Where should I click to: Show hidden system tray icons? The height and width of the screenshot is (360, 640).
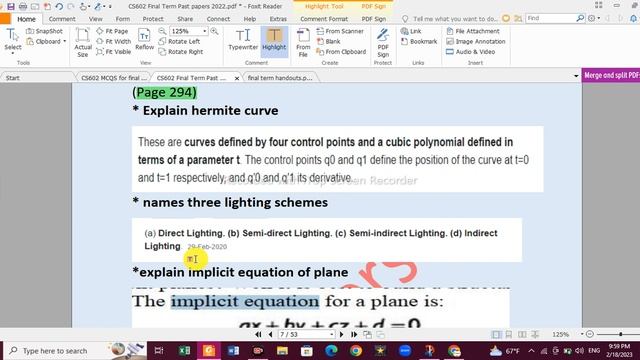click(531, 351)
